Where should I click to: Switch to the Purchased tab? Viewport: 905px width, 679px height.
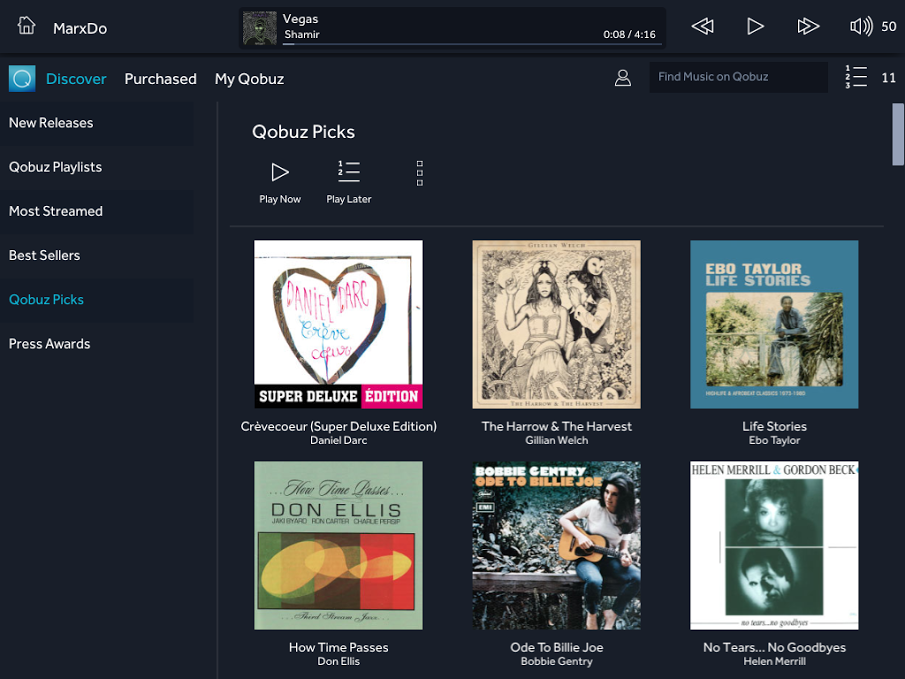160,79
